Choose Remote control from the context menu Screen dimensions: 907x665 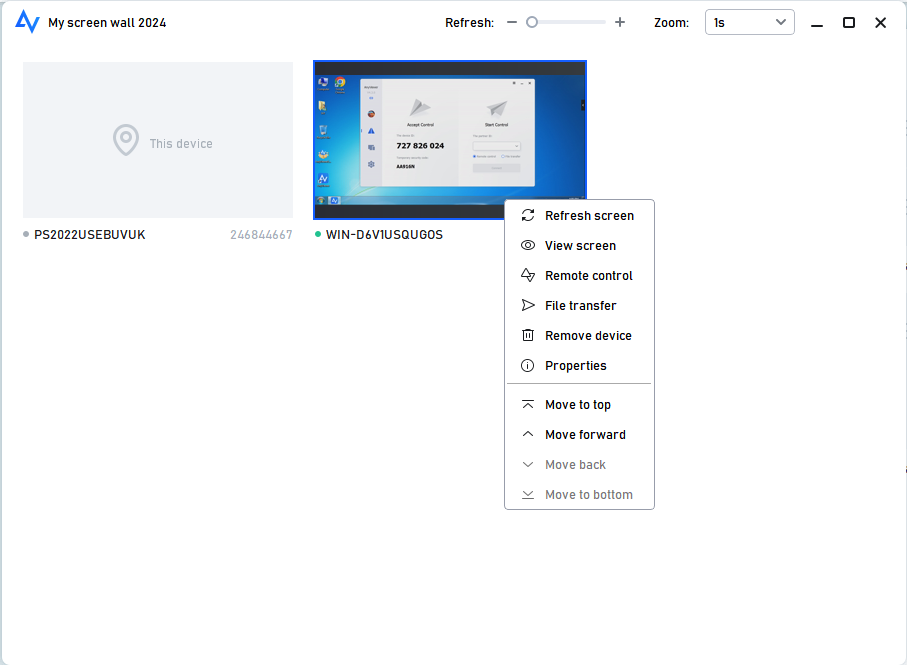point(589,275)
